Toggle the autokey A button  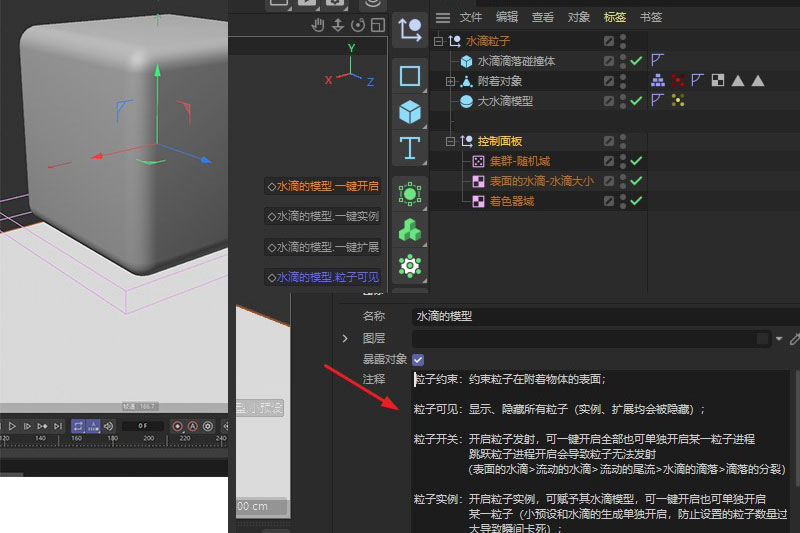(192, 426)
